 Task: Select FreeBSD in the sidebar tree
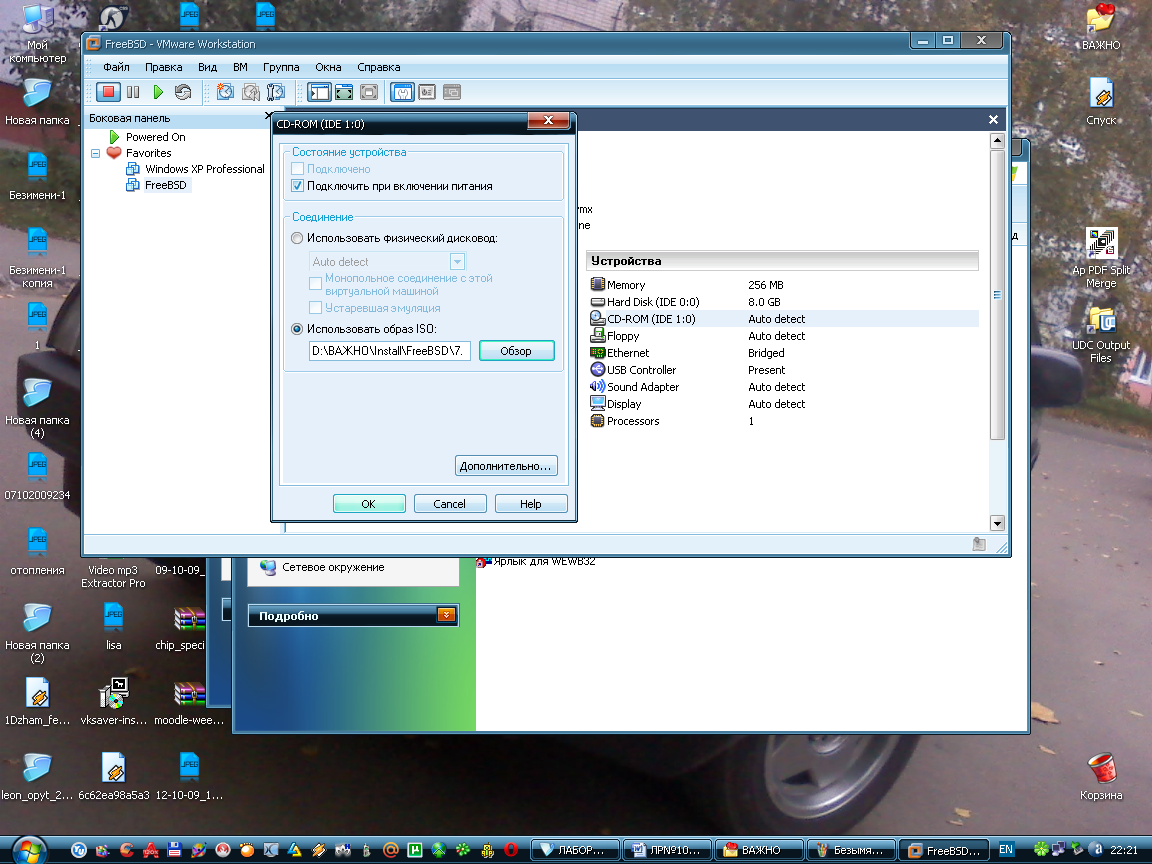(165, 185)
